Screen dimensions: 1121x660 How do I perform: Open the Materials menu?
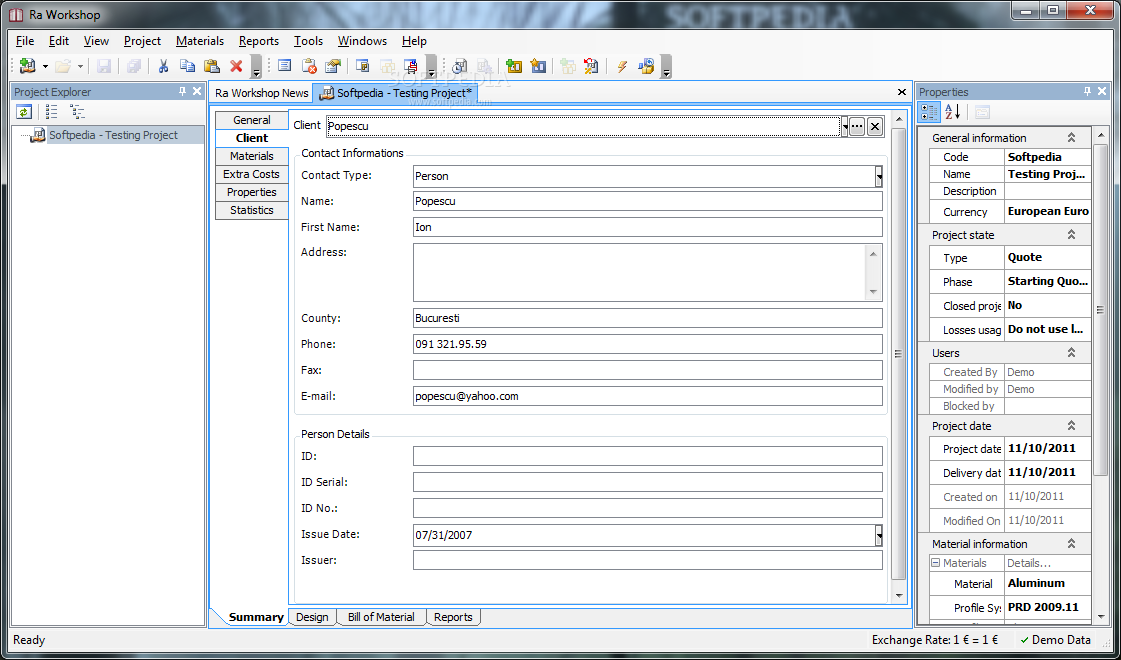(200, 41)
